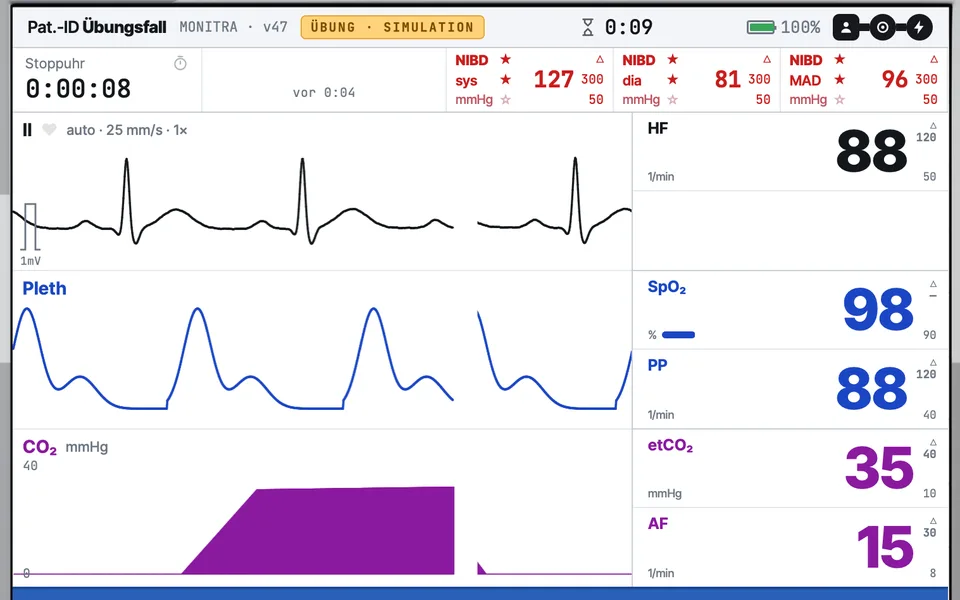The width and height of the screenshot is (960, 600).
Task: Click HF upper alarm limit 120
Action: [926, 137]
